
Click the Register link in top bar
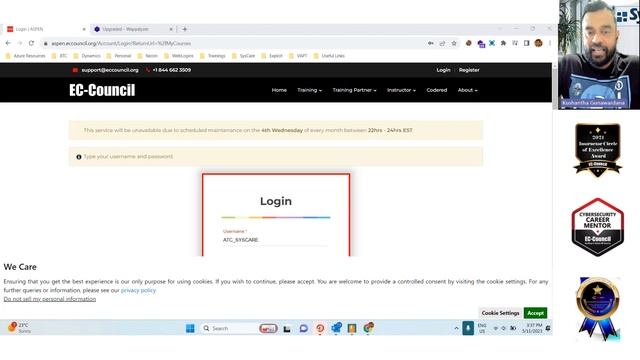(x=469, y=70)
